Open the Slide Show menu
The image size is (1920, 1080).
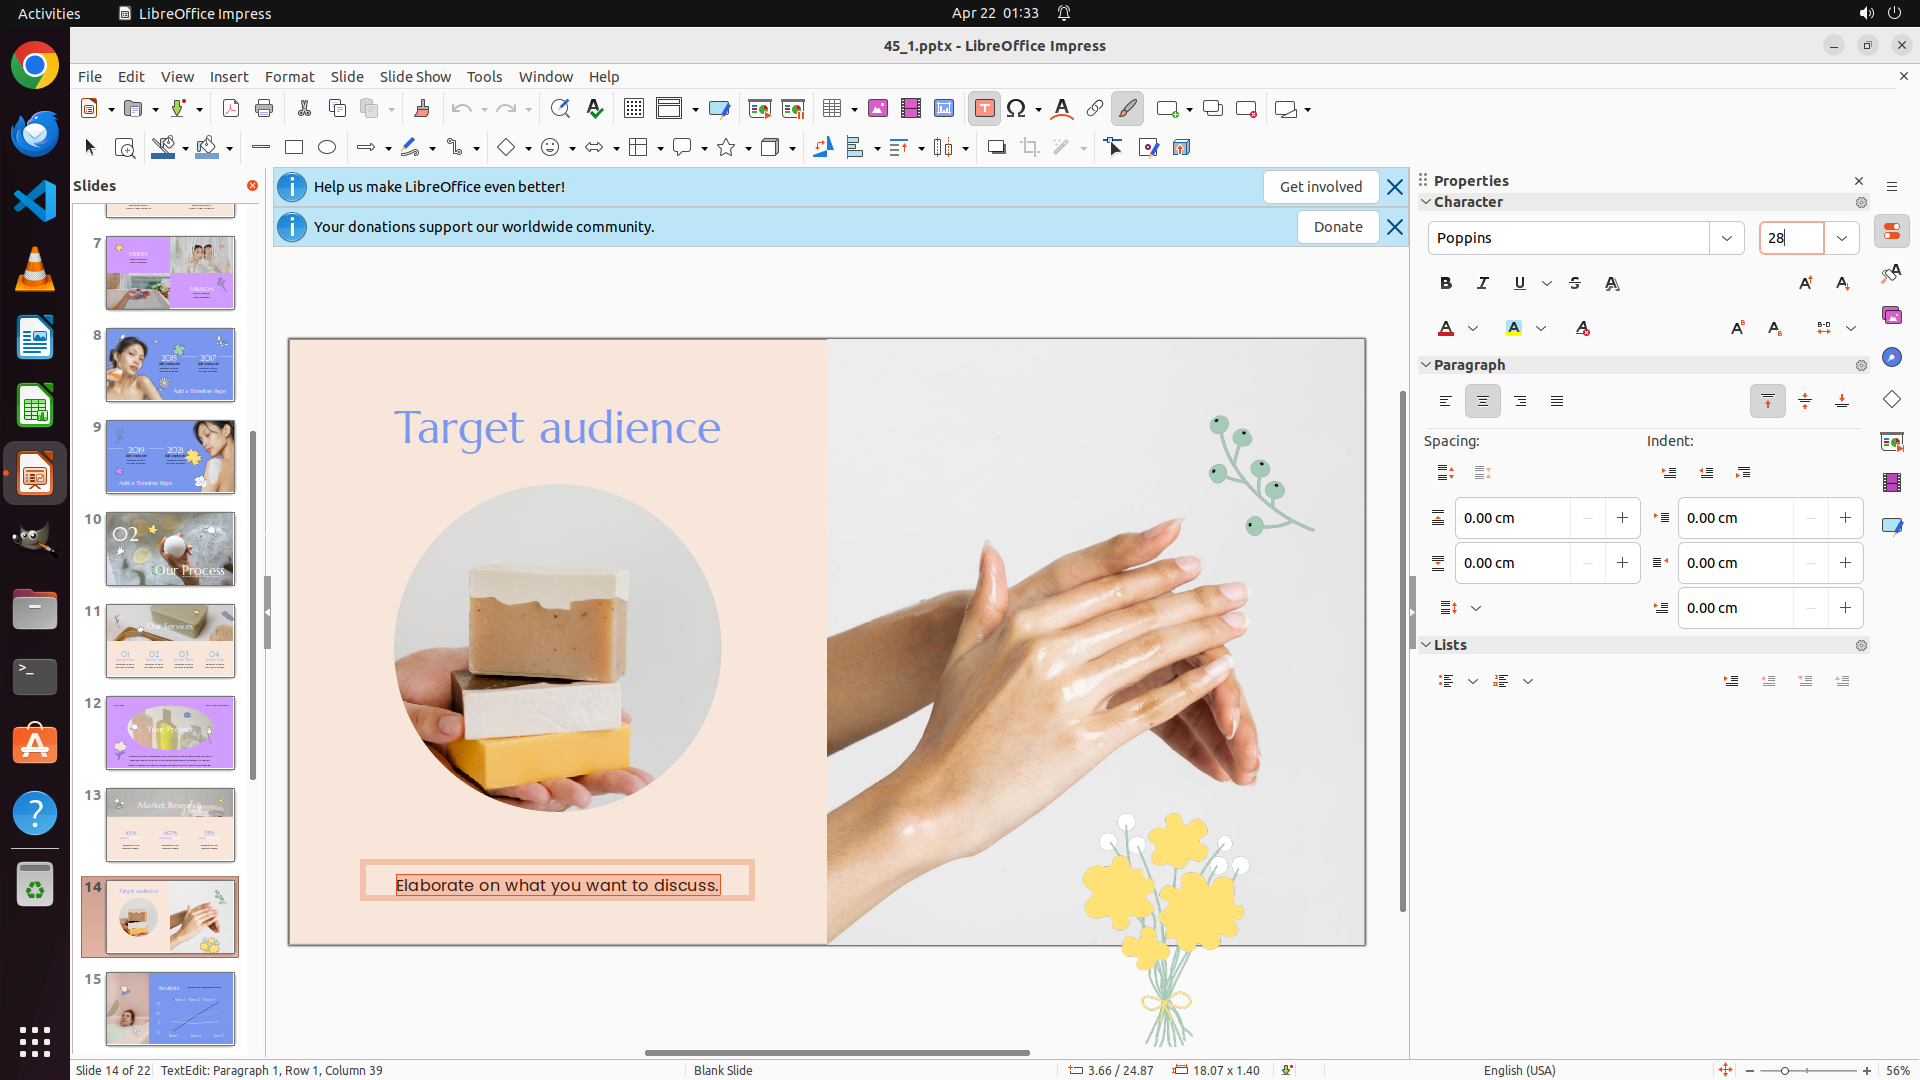point(415,77)
